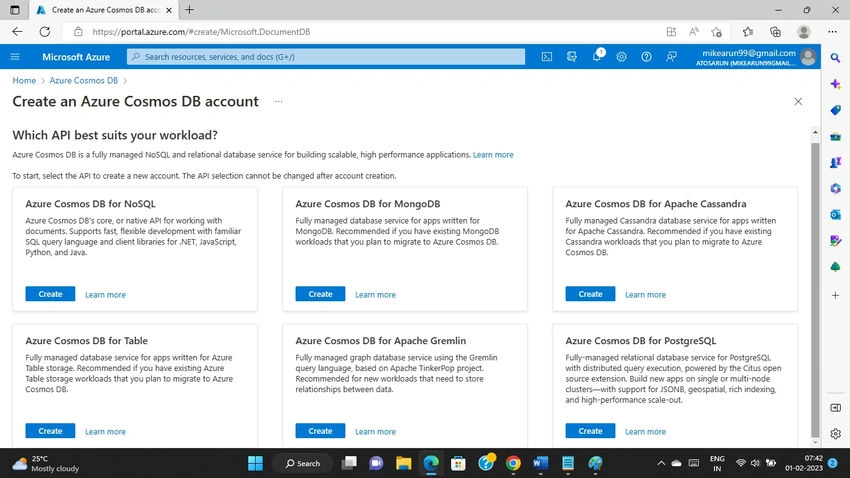850x478 pixels.
Task: Click the Home breadcrumb
Action: click(x=24, y=80)
